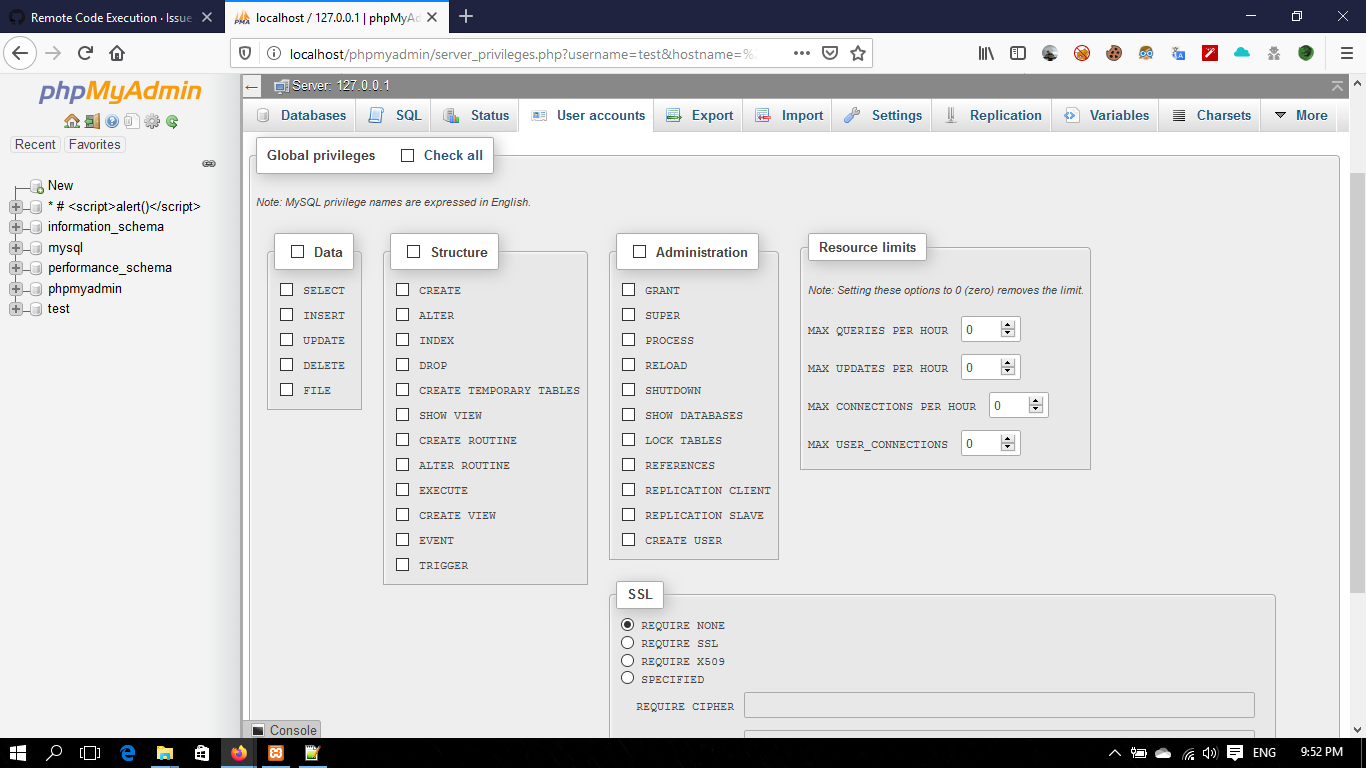Reload the navigation panel with green refresh icon

point(171,121)
